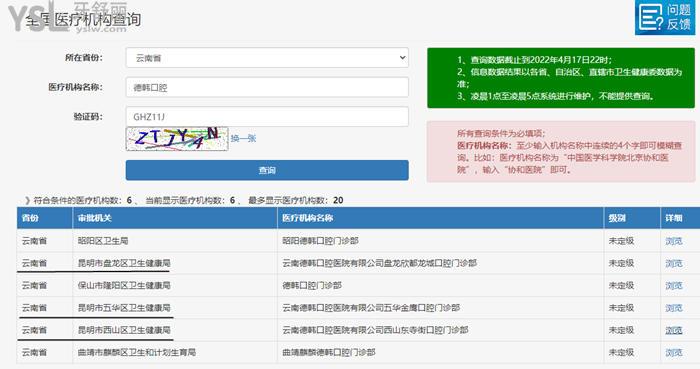Click the 级别 column header

(x=632, y=218)
